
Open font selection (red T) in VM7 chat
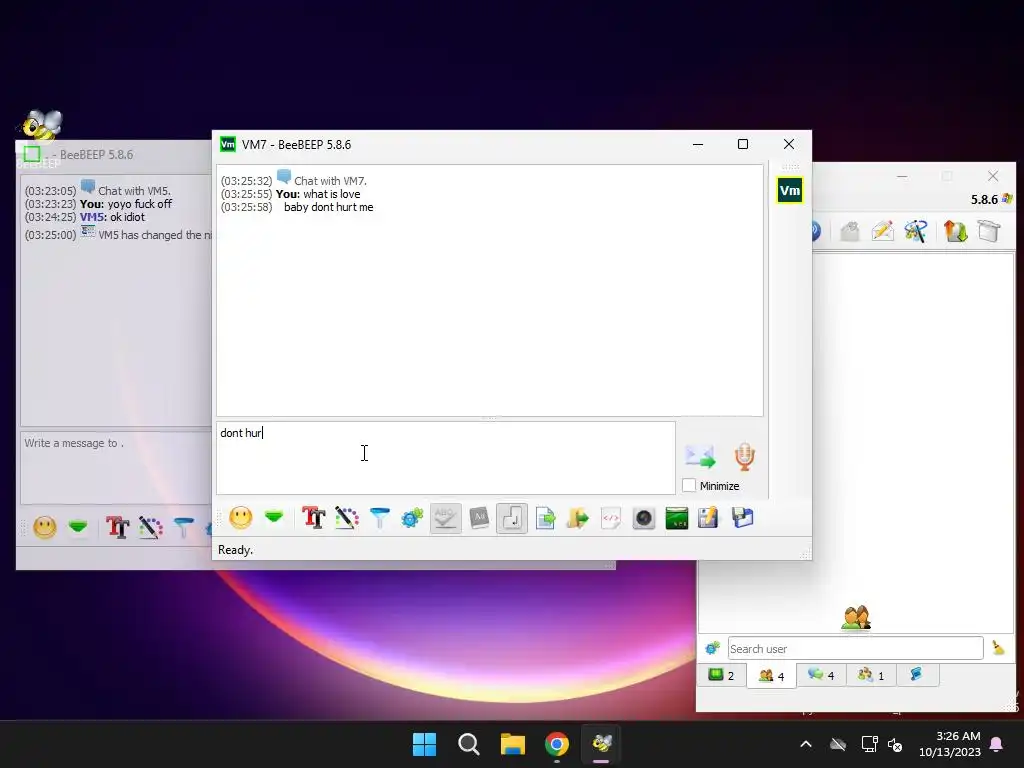coord(313,518)
